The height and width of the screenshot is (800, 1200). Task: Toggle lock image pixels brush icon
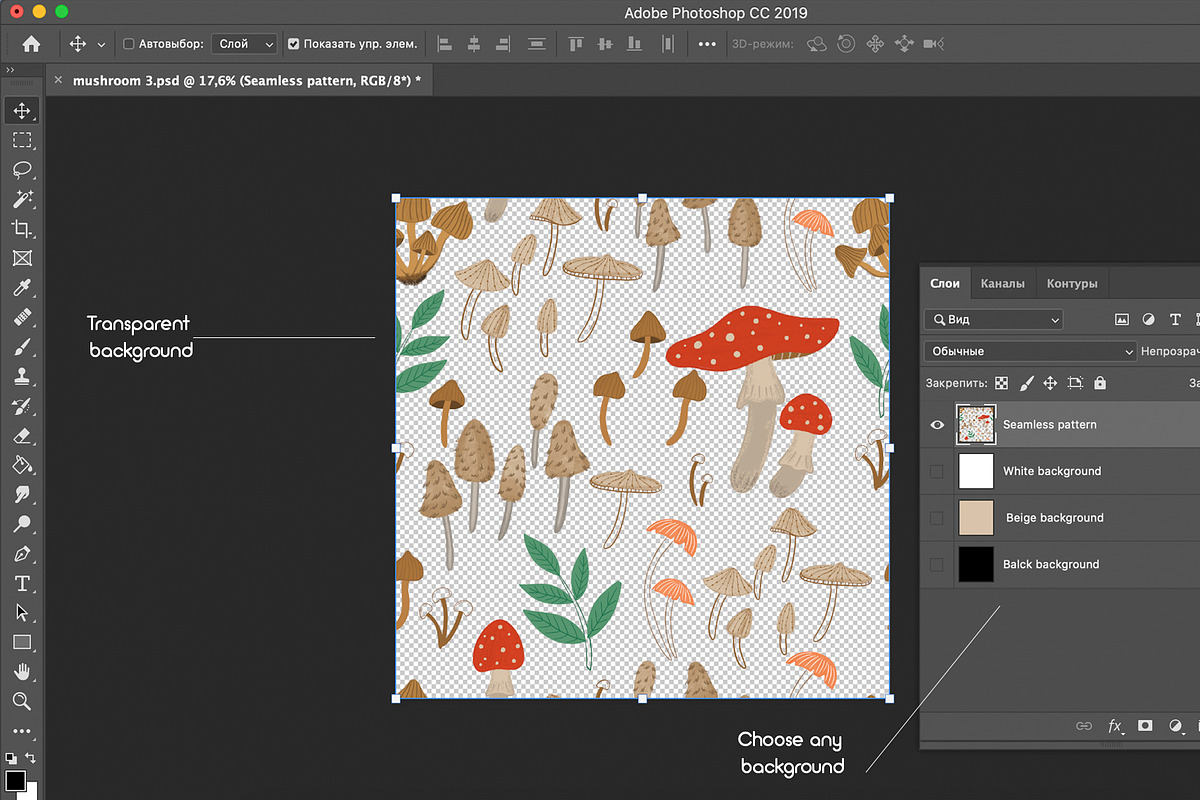click(x=1026, y=383)
